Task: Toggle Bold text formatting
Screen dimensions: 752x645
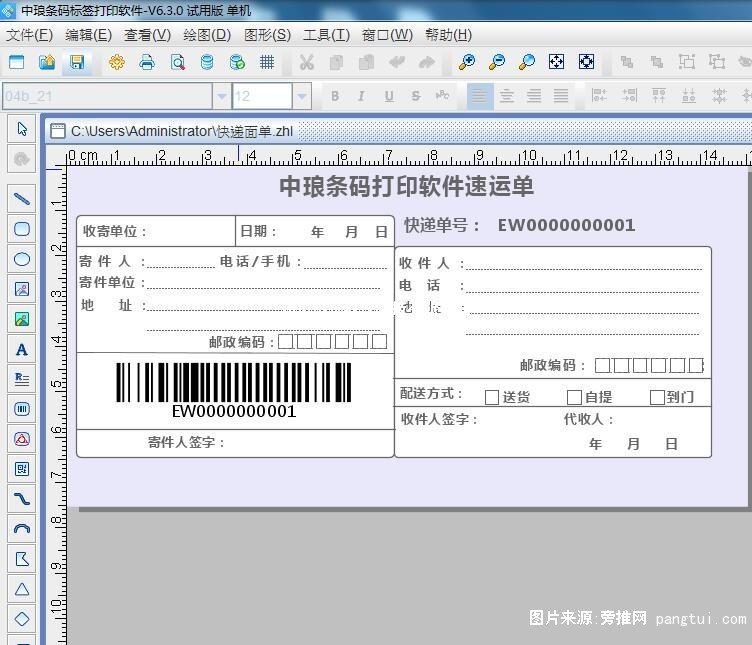Action: click(x=335, y=96)
